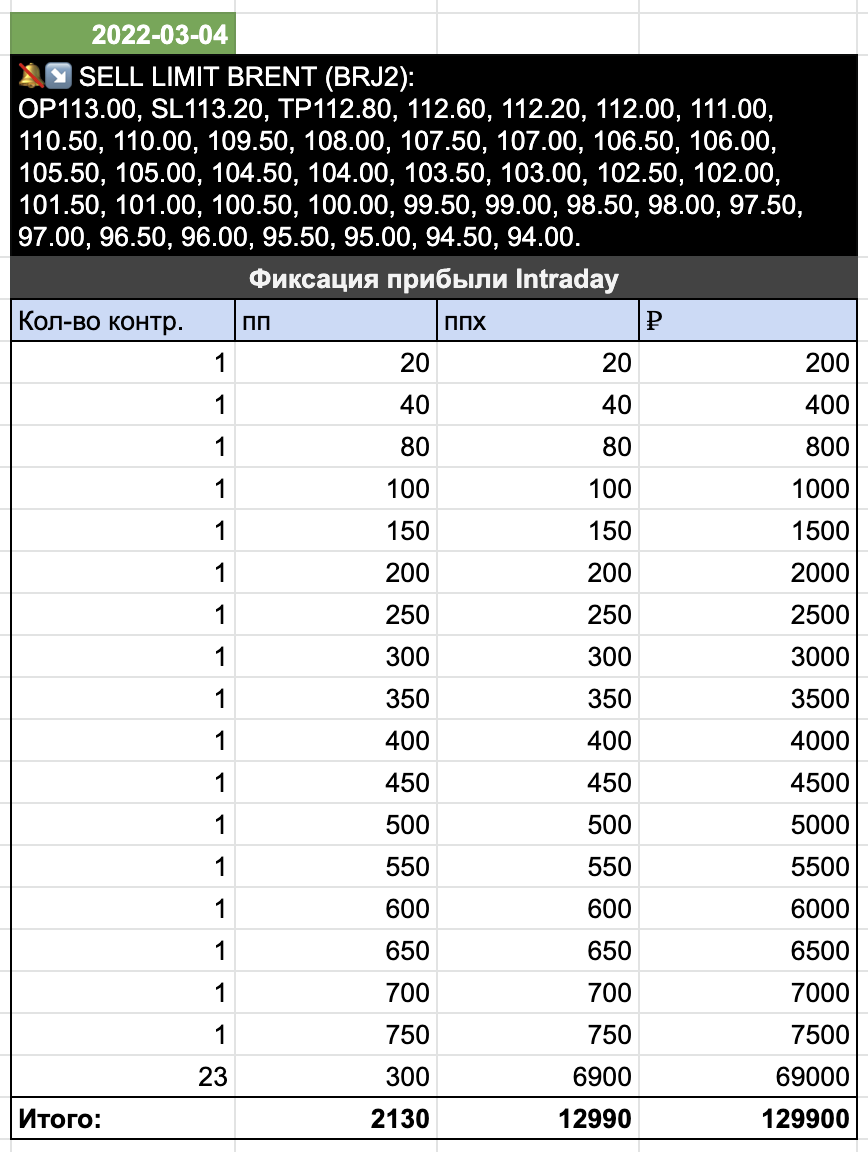Select the пп cell in the 800 ₽ row
Image resolution: width=868 pixels, height=1152 pixels.
336,446
